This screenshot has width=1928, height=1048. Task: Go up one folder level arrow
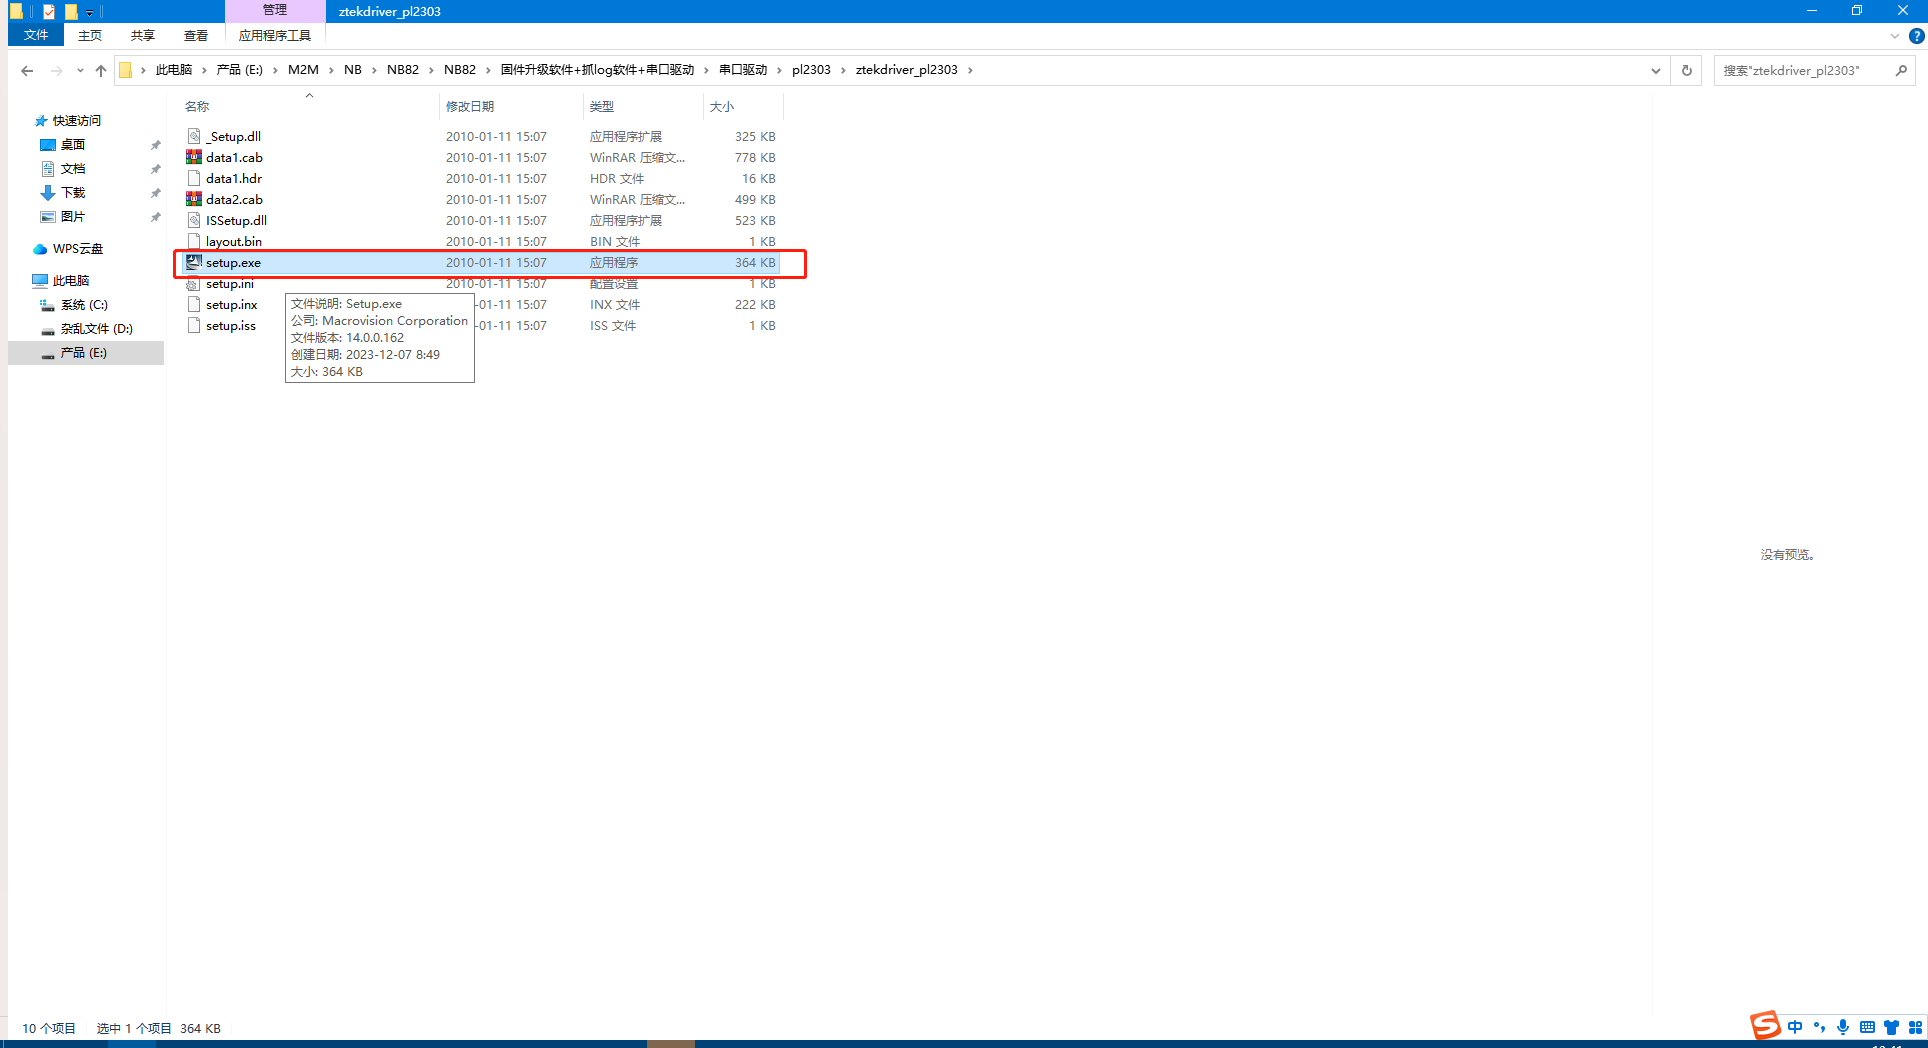(x=101, y=70)
